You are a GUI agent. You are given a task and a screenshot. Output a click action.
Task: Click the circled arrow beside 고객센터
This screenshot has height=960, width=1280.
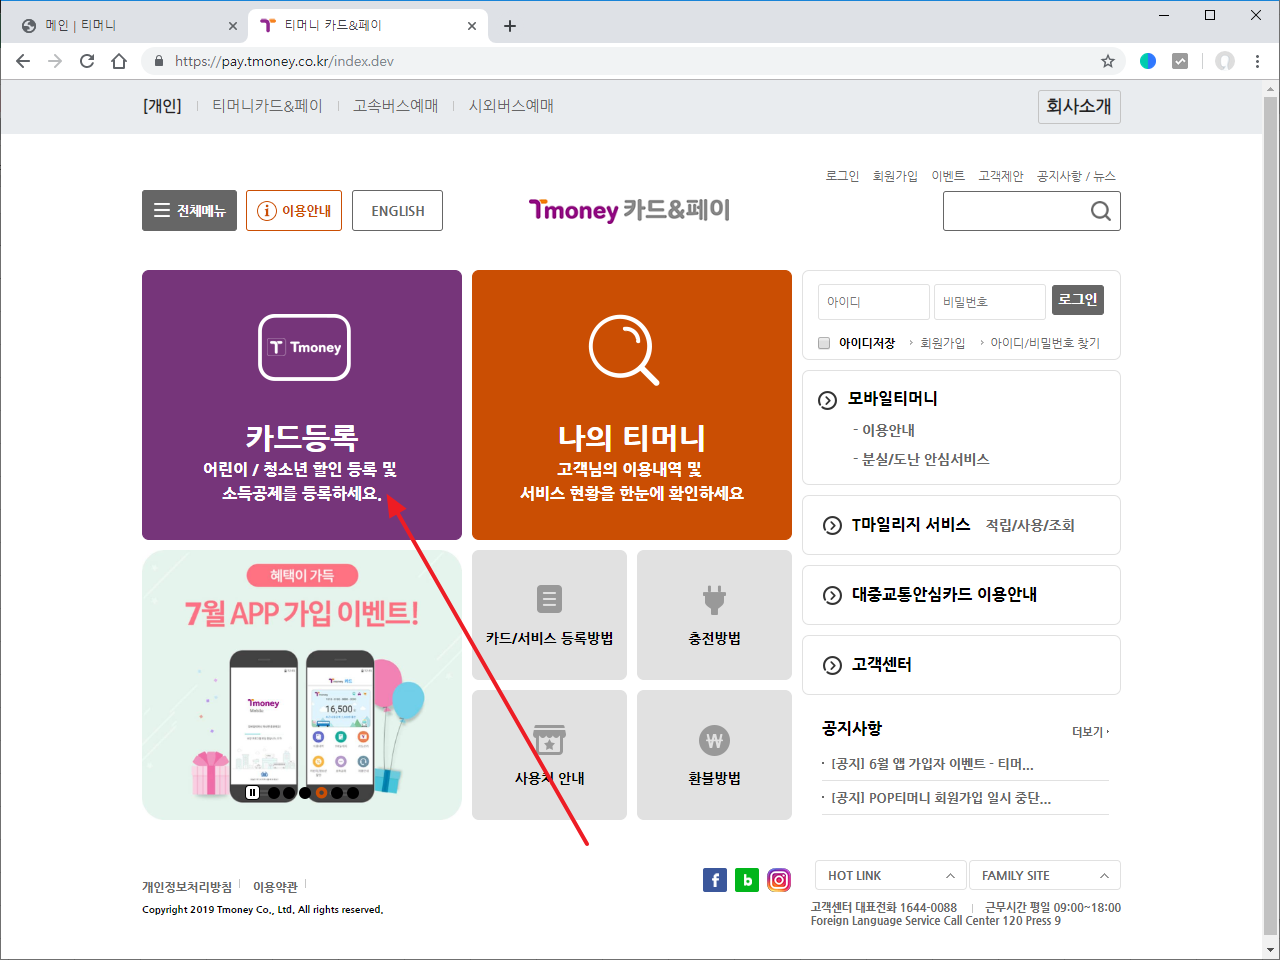[x=832, y=666]
